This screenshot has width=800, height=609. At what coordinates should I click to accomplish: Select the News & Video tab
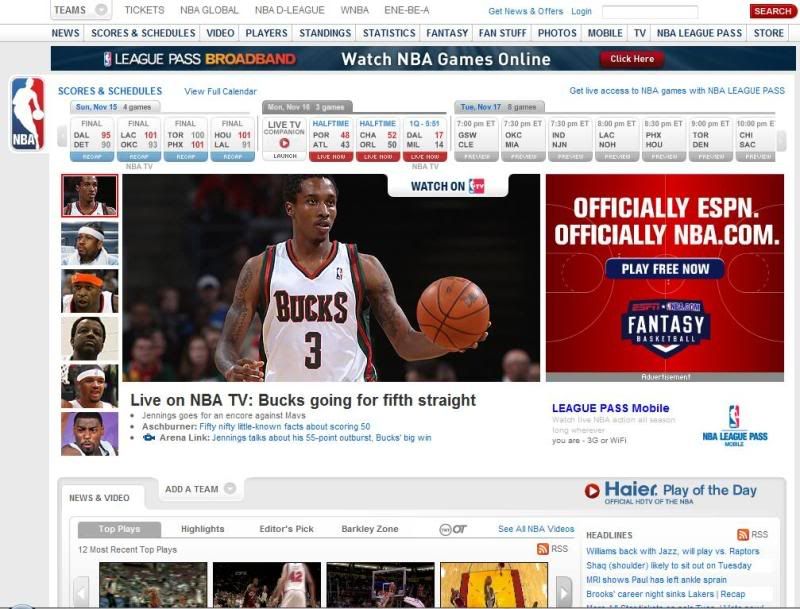coord(99,498)
